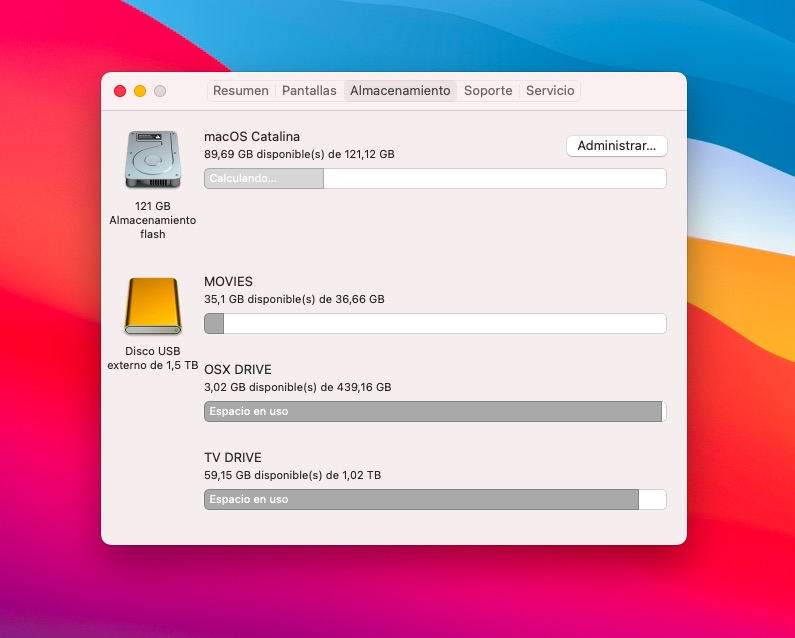This screenshot has height=638, width=795.
Task: Click the internal flash drive icon
Action: click(x=152, y=160)
